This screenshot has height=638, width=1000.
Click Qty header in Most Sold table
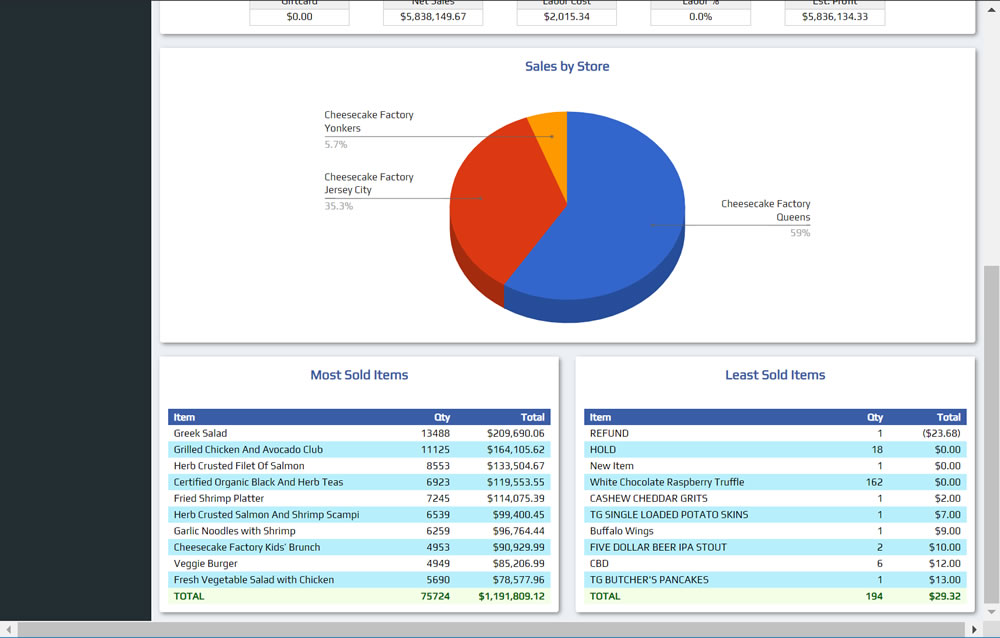click(442, 417)
